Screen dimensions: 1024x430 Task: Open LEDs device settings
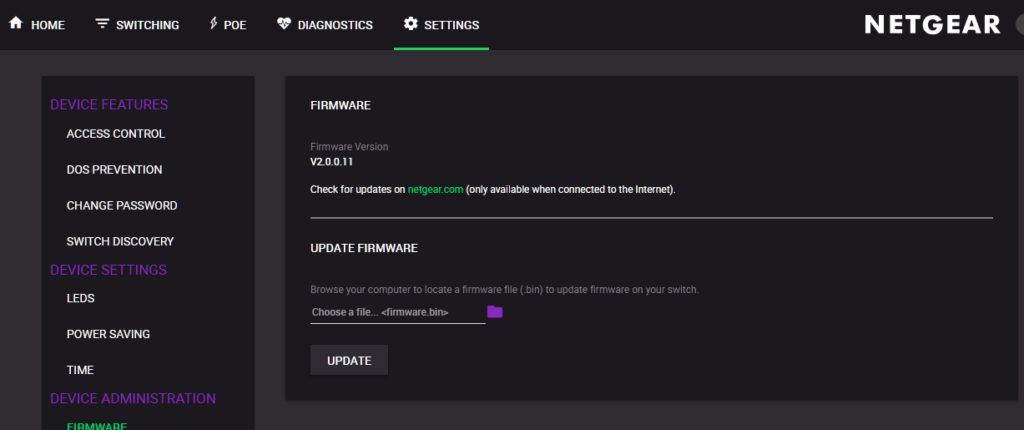point(80,299)
